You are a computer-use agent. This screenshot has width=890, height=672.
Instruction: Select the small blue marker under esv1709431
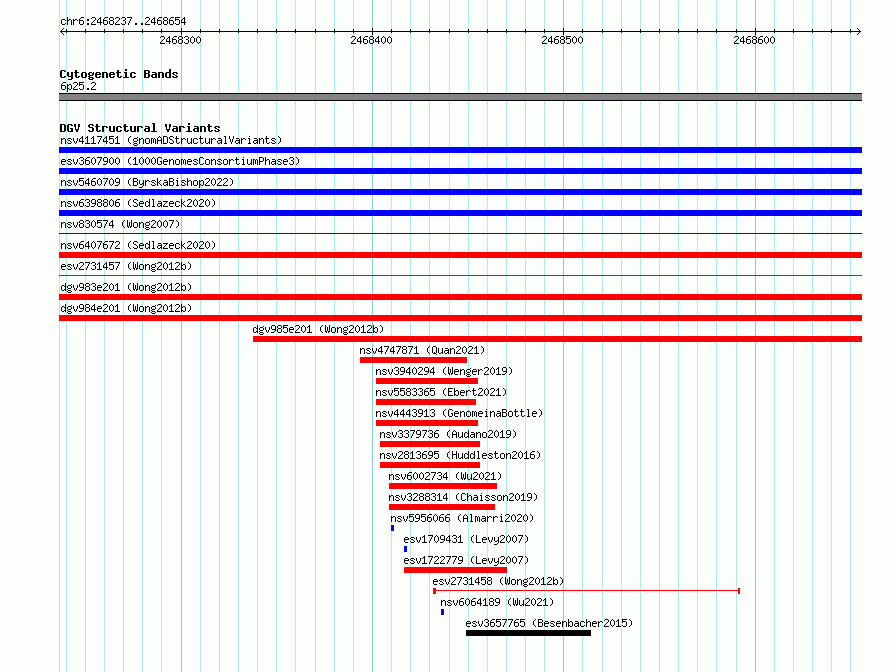[405, 549]
